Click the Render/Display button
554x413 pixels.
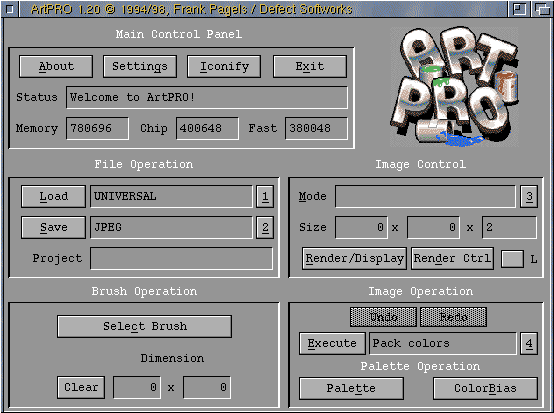tap(354, 259)
